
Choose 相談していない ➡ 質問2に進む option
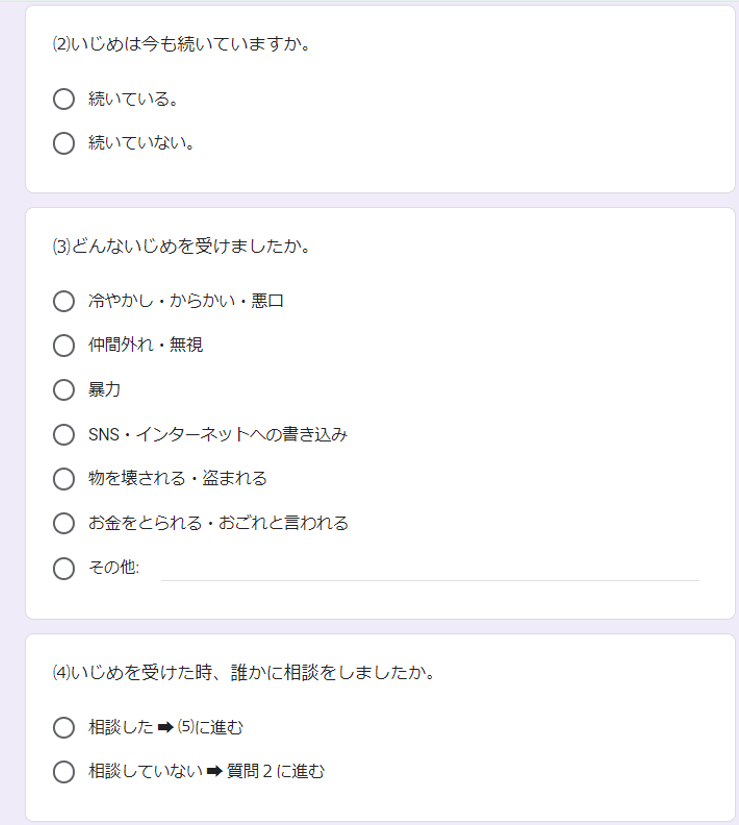point(64,772)
